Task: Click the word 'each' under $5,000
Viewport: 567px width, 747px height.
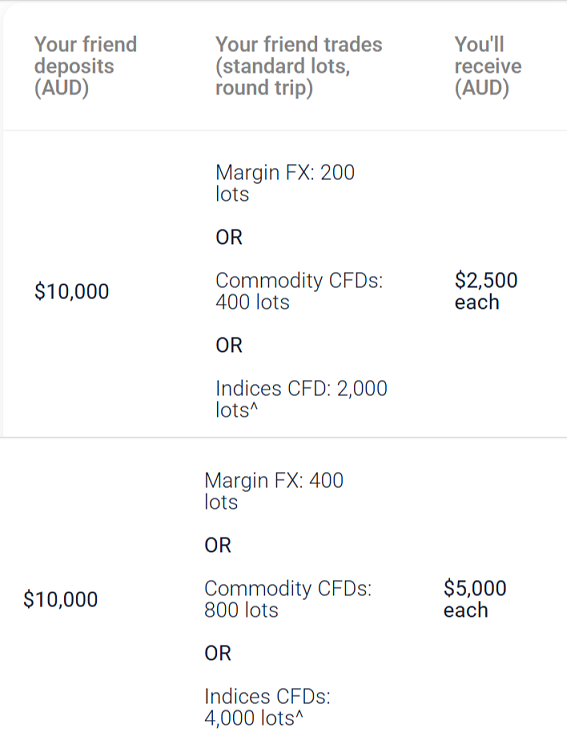Action: 466,610
